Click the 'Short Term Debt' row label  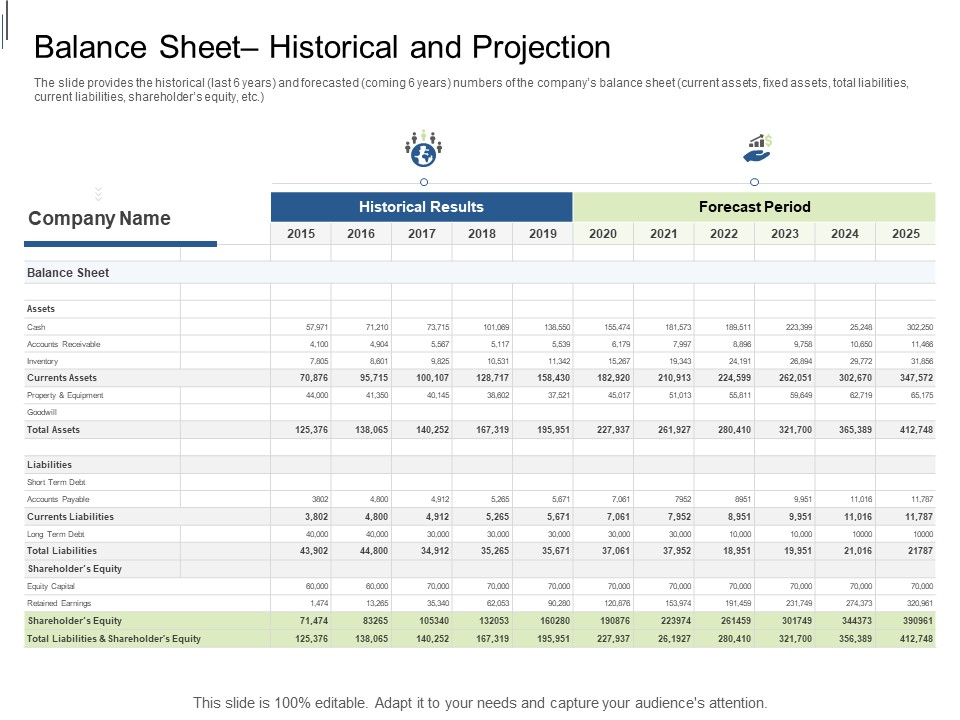[x=56, y=482]
